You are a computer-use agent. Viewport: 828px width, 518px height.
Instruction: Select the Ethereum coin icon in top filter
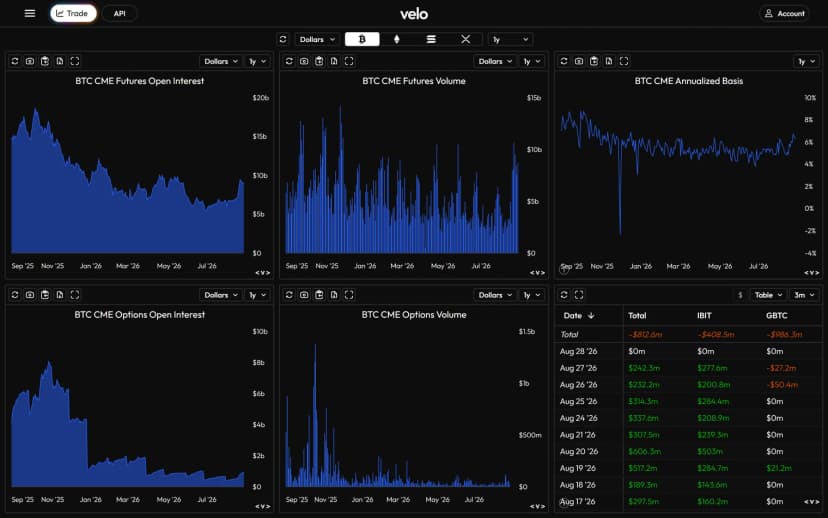(397, 39)
